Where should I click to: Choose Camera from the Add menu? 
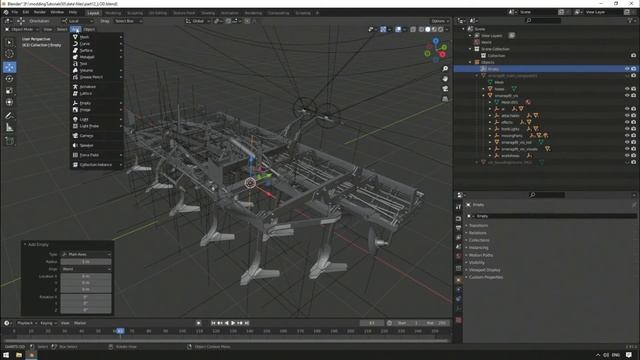[97, 136]
